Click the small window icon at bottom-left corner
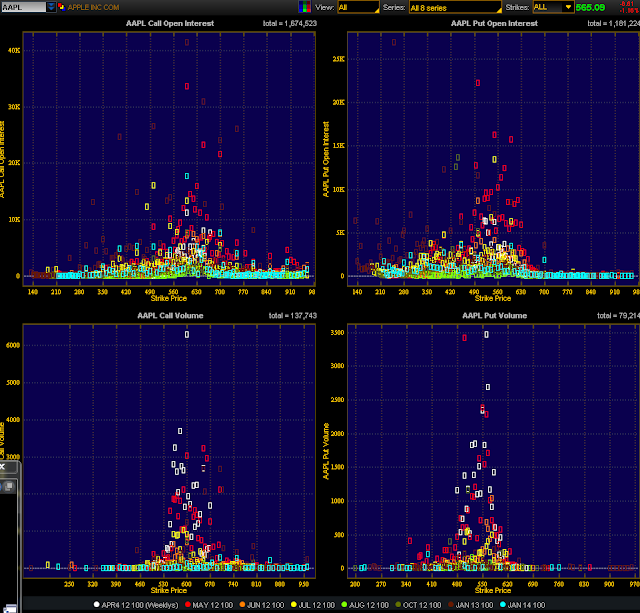 pyautogui.click(x=10, y=609)
